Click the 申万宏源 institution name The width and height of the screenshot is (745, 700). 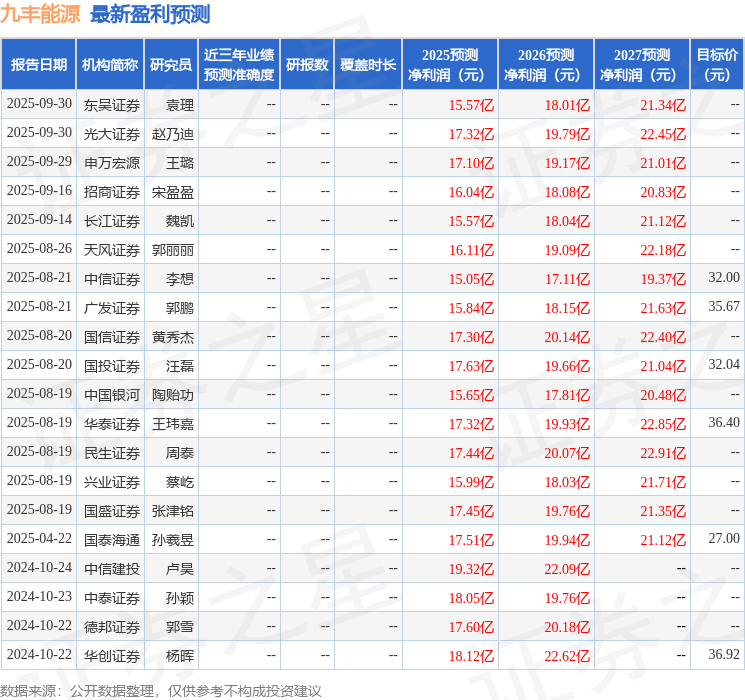[x=112, y=163]
